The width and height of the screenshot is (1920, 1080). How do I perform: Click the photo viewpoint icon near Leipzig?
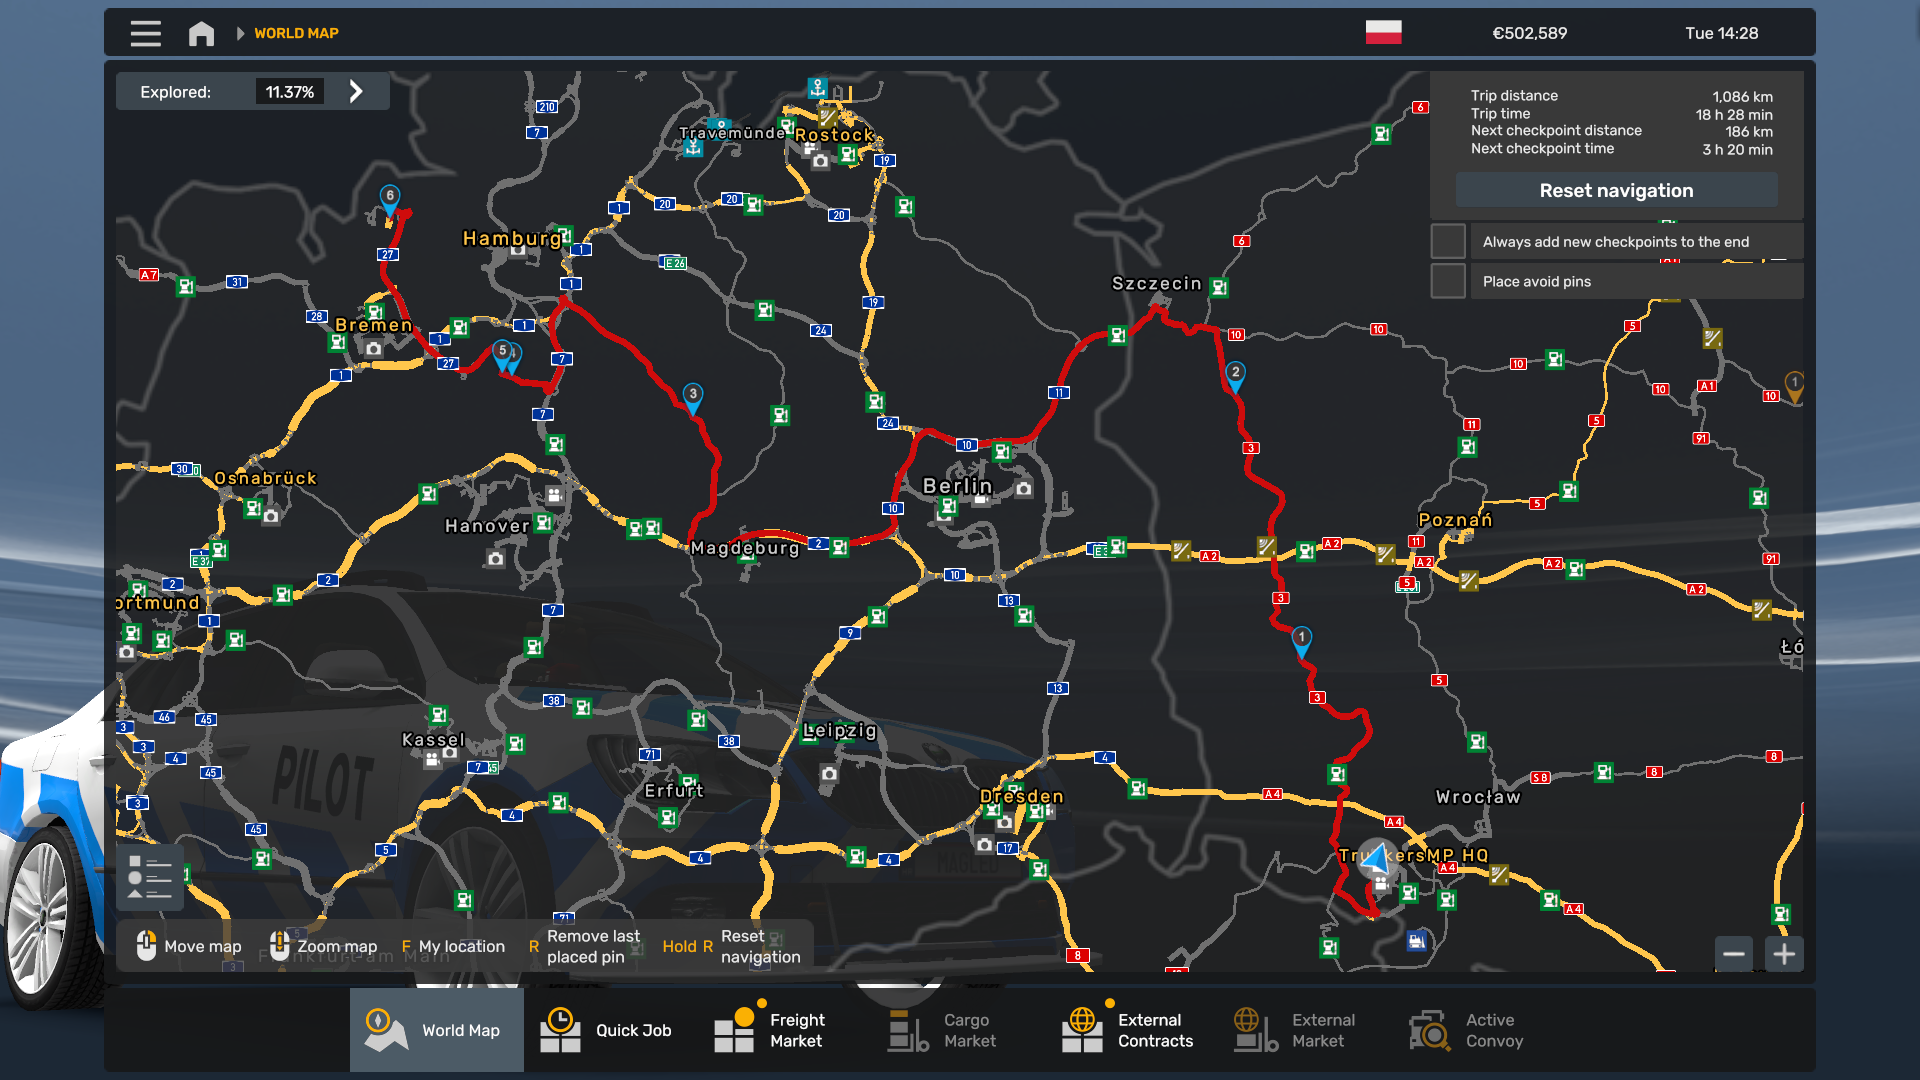tap(829, 774)
